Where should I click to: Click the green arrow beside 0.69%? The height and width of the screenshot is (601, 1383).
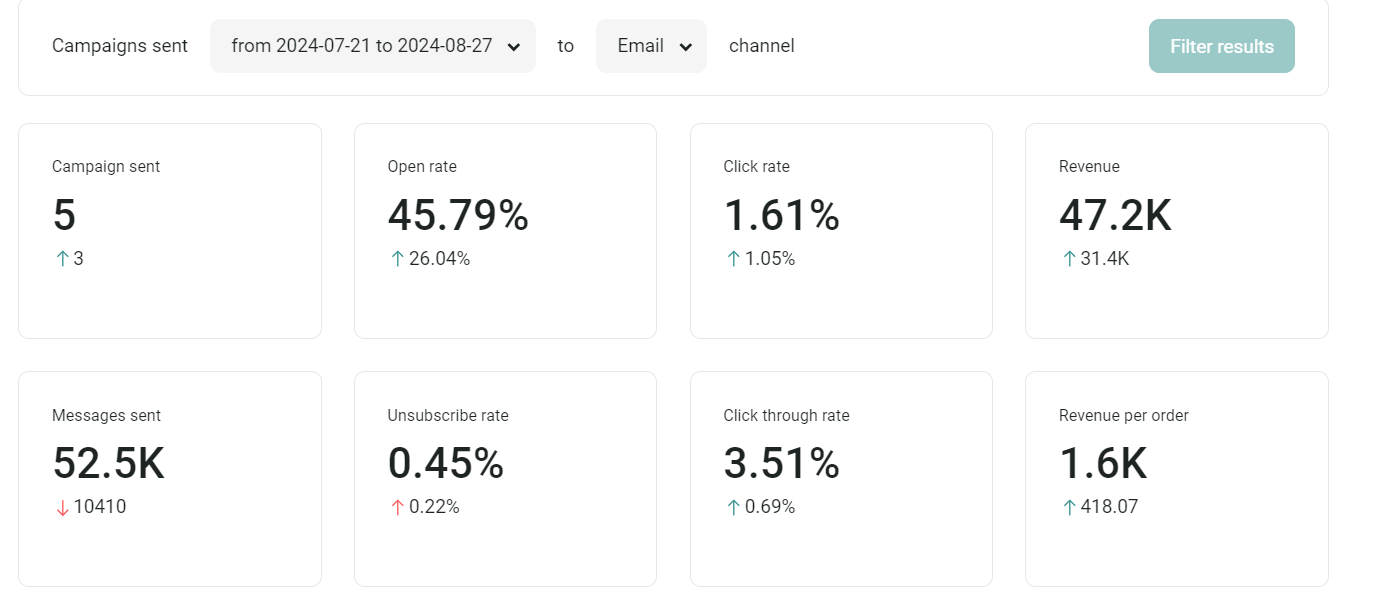tap(733, 508)
